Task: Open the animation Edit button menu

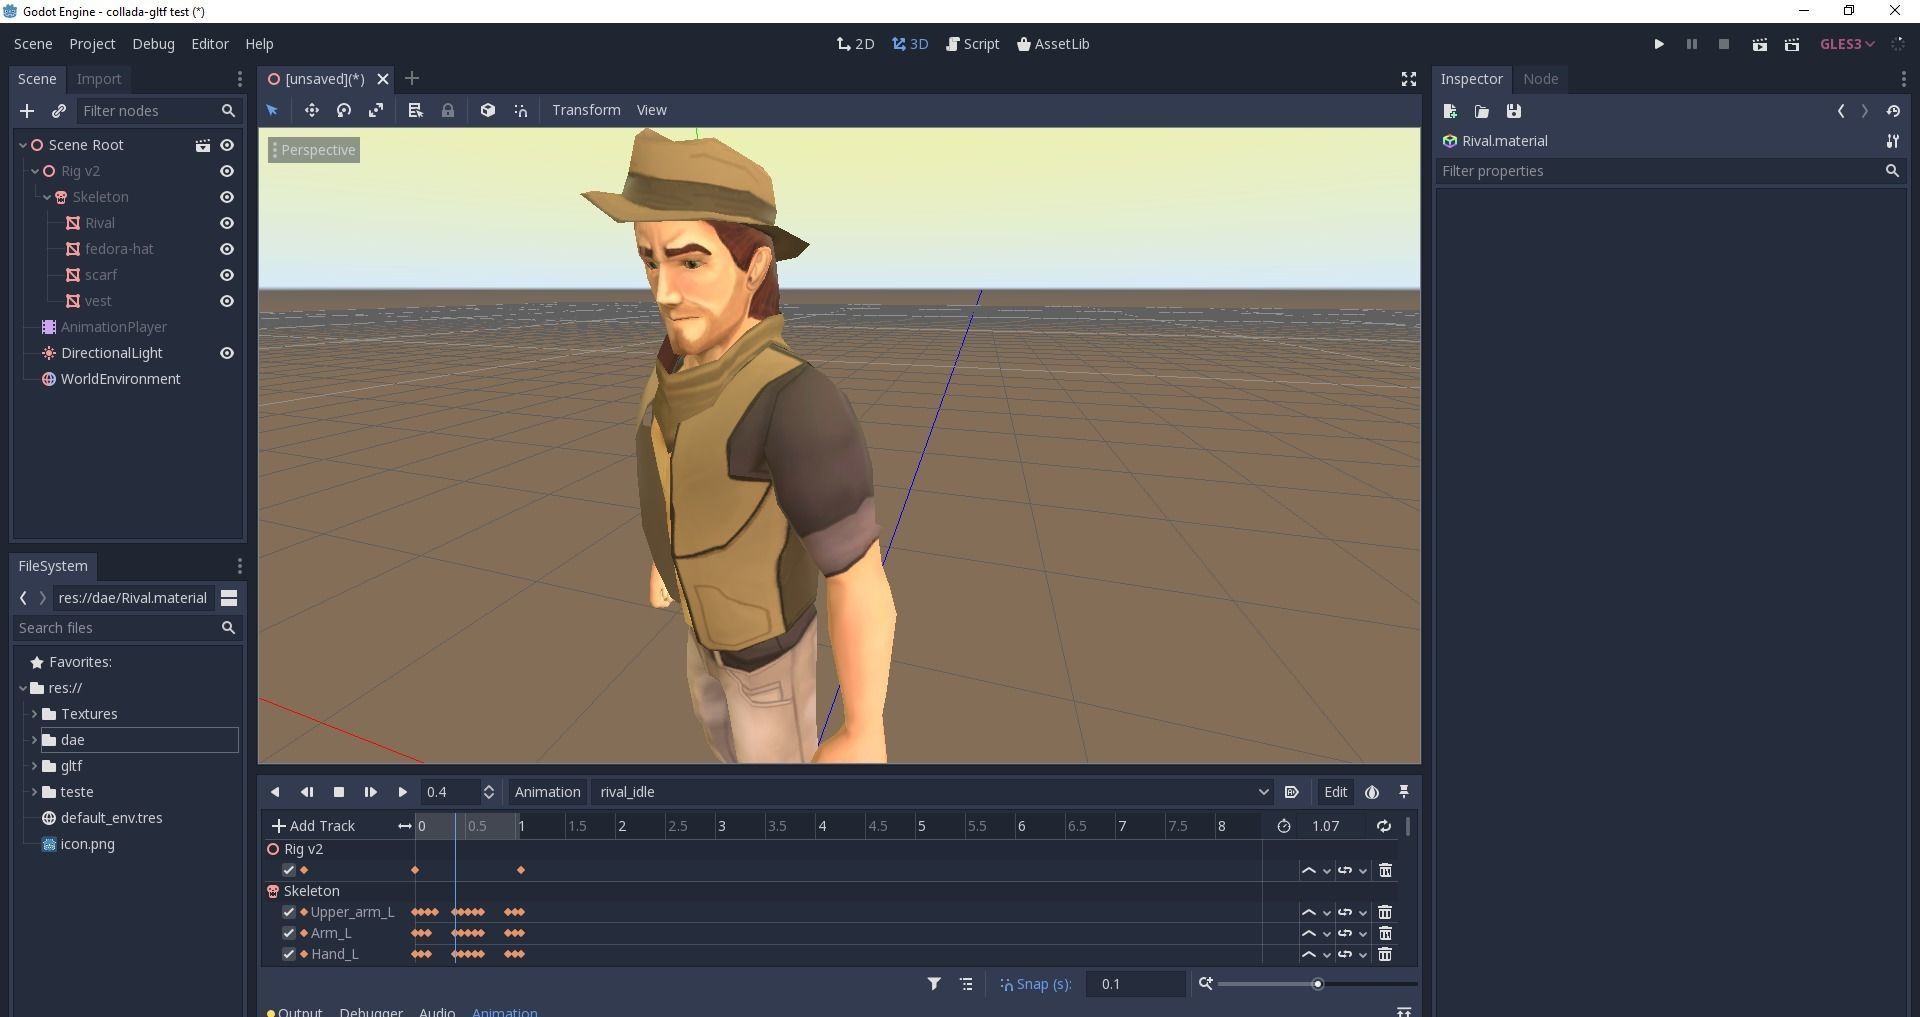Action: pyautogui.click(x=1336, y=792)
